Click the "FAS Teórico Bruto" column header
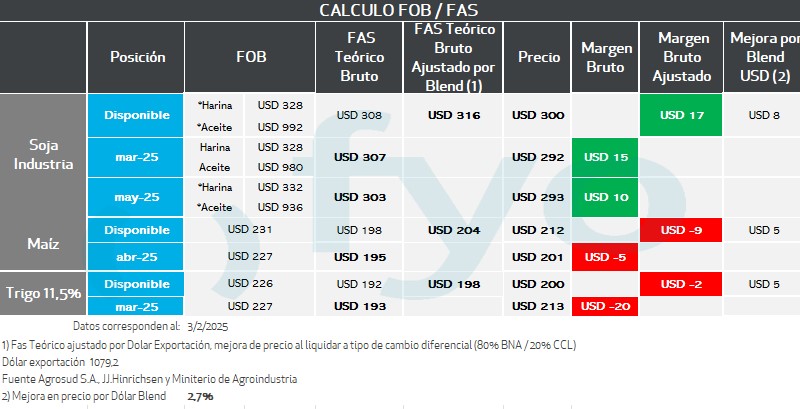 click(x=360, y=57)
